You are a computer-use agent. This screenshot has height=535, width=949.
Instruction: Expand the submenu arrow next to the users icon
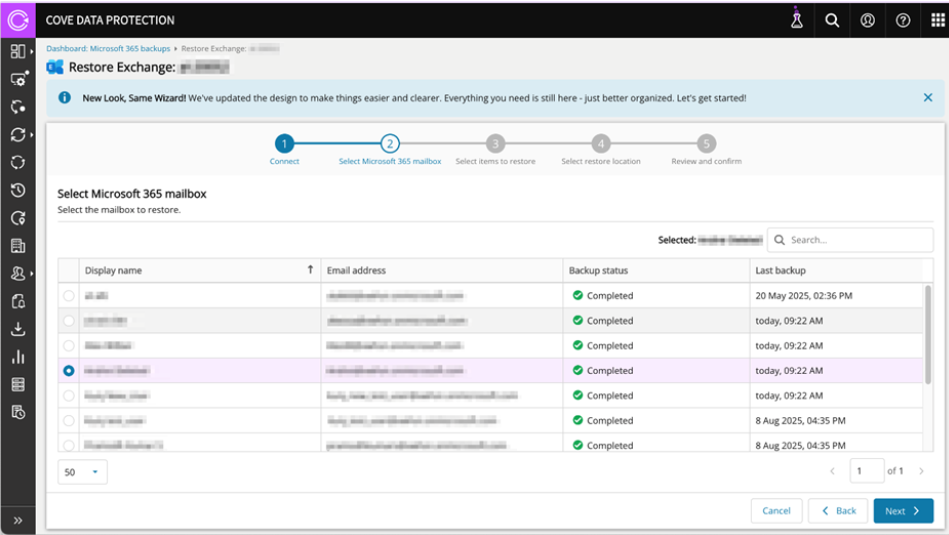pos(31,274)
